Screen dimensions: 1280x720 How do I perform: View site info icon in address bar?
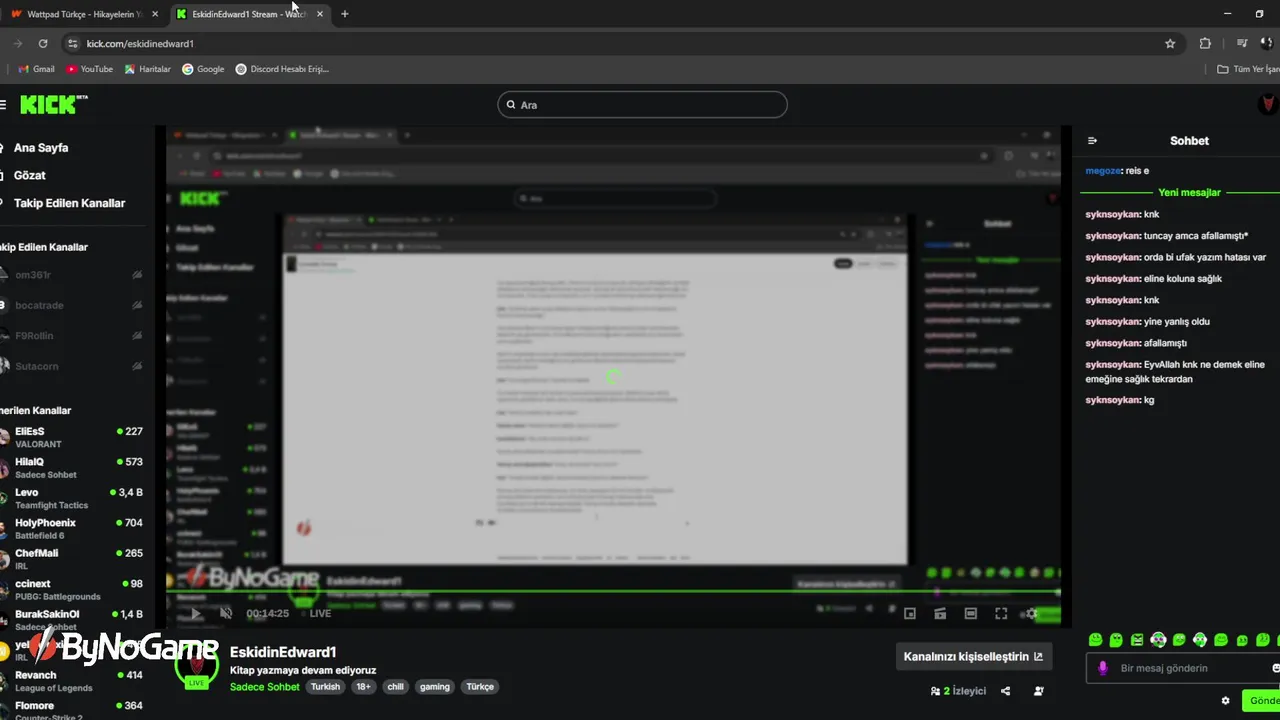tap(71, 44)
